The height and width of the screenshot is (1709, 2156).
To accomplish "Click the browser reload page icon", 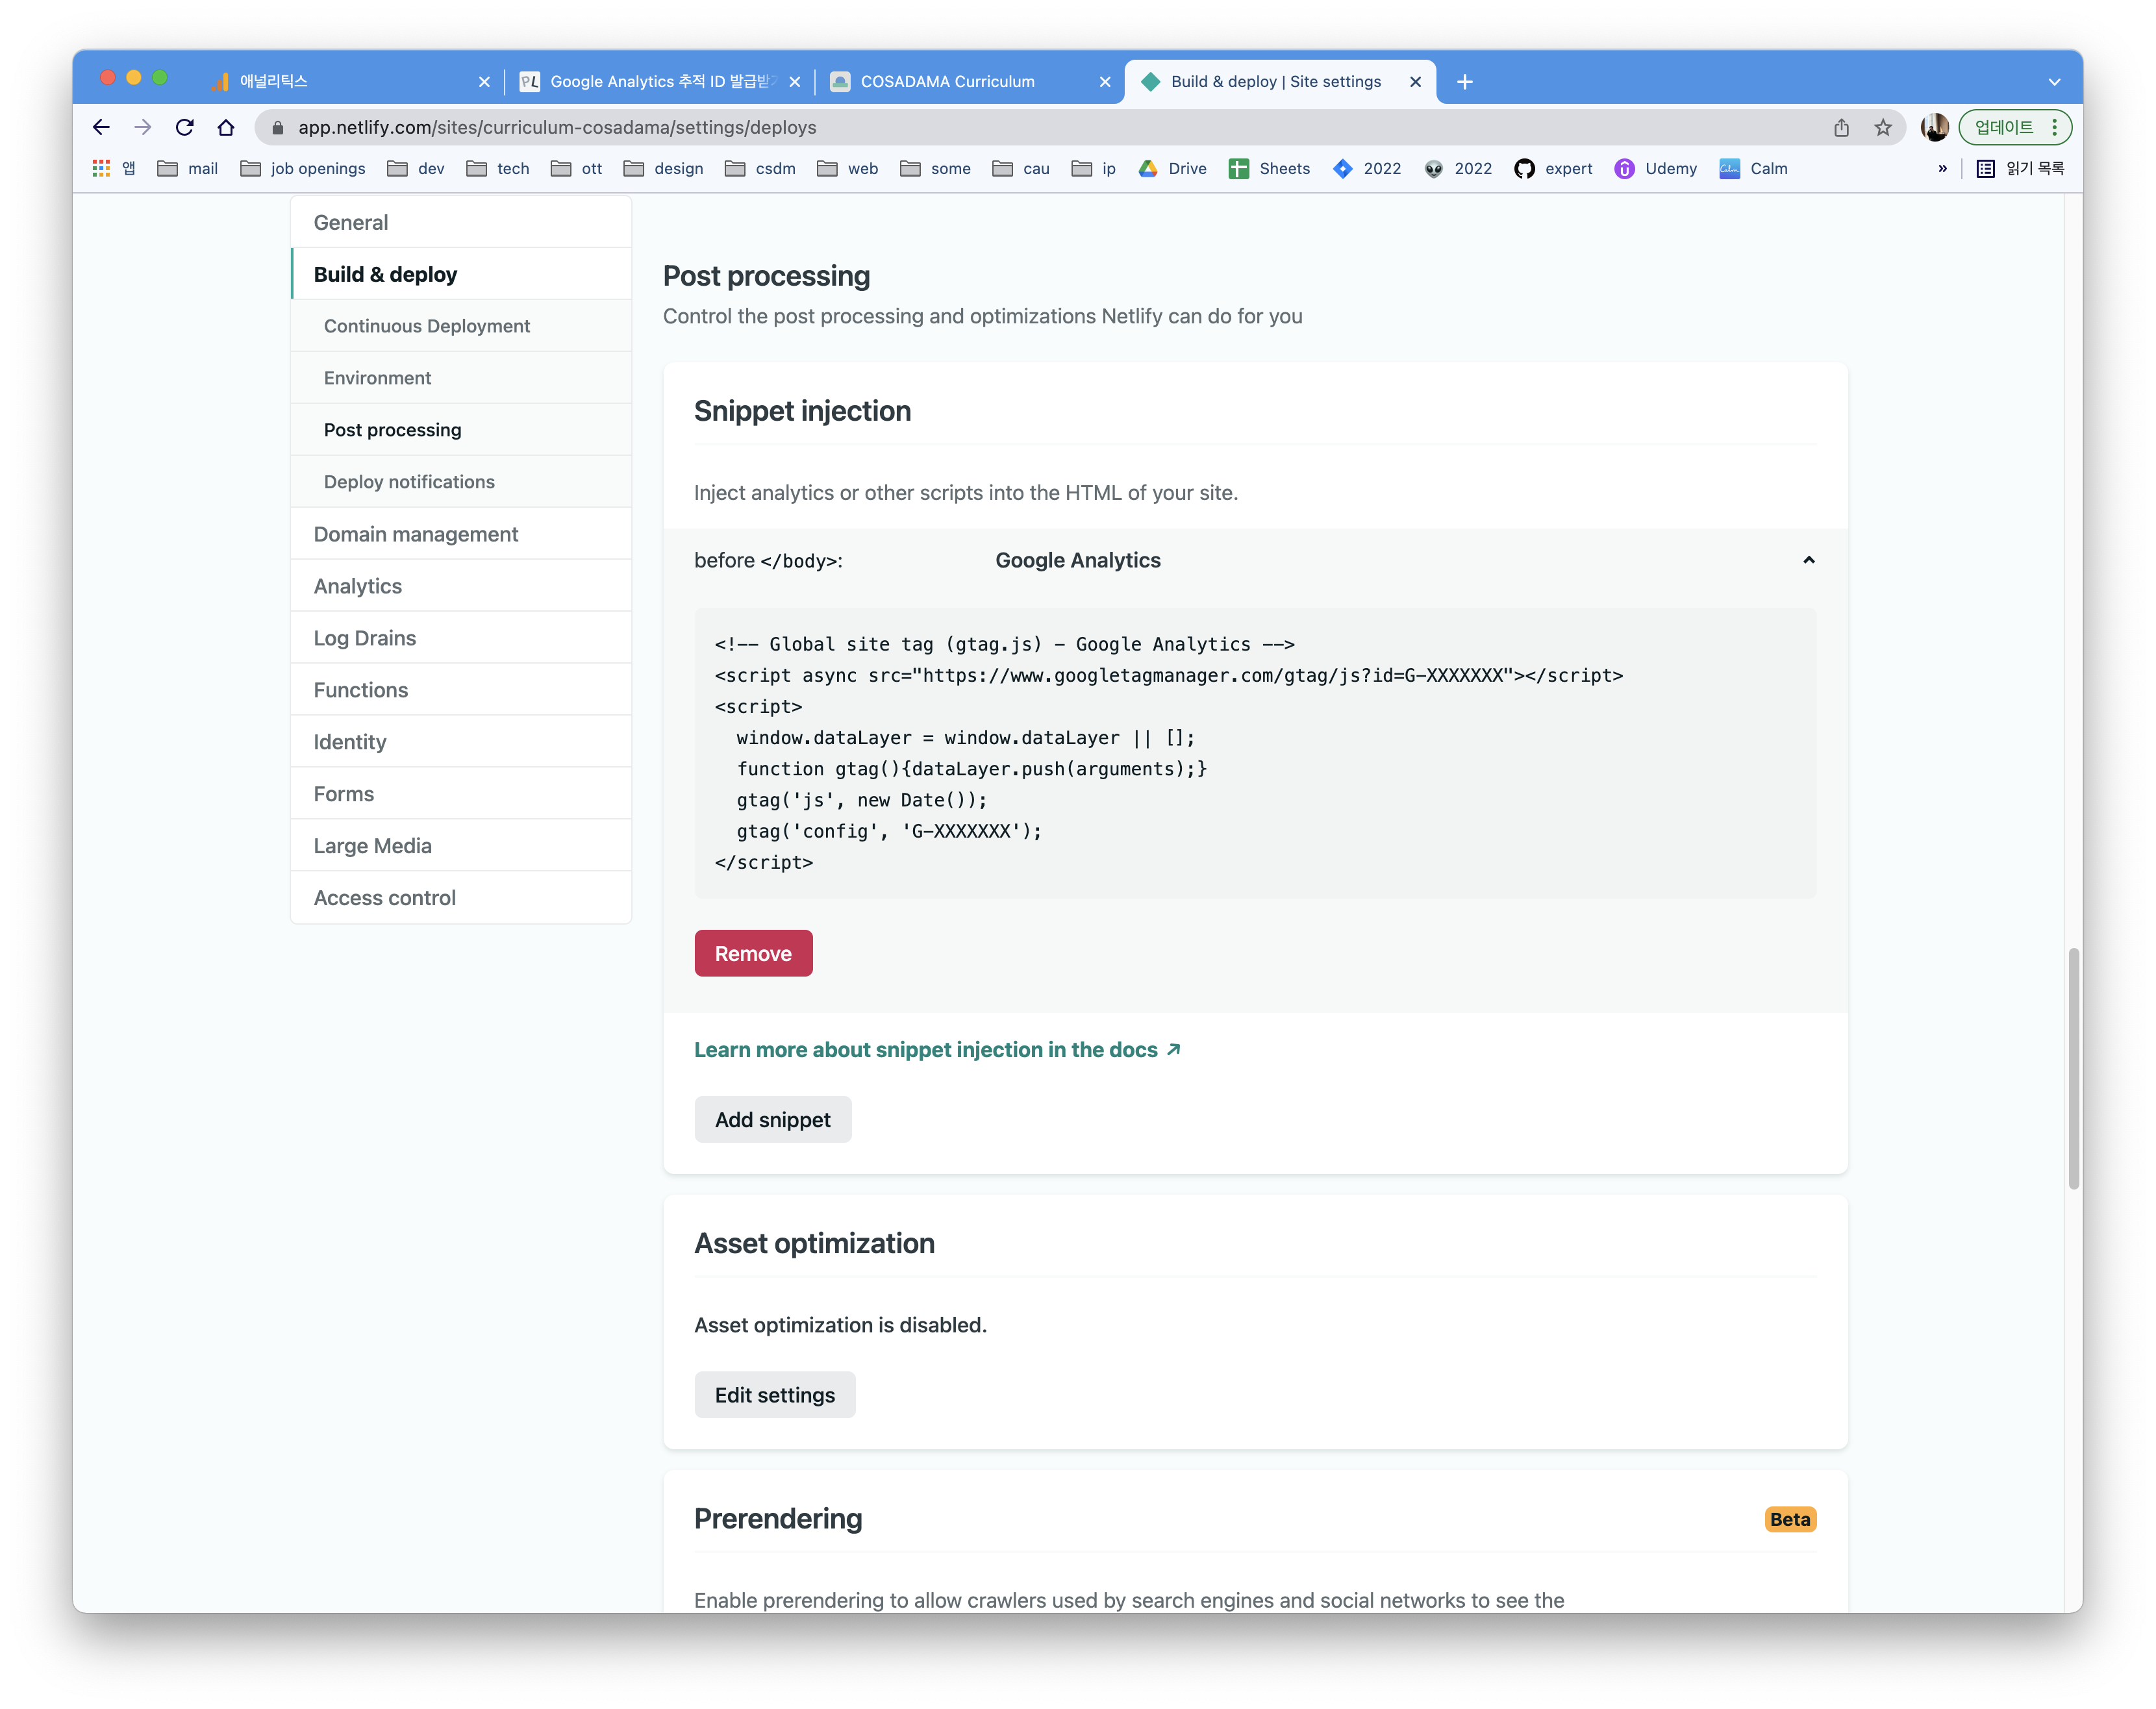I will pos(184,127).
